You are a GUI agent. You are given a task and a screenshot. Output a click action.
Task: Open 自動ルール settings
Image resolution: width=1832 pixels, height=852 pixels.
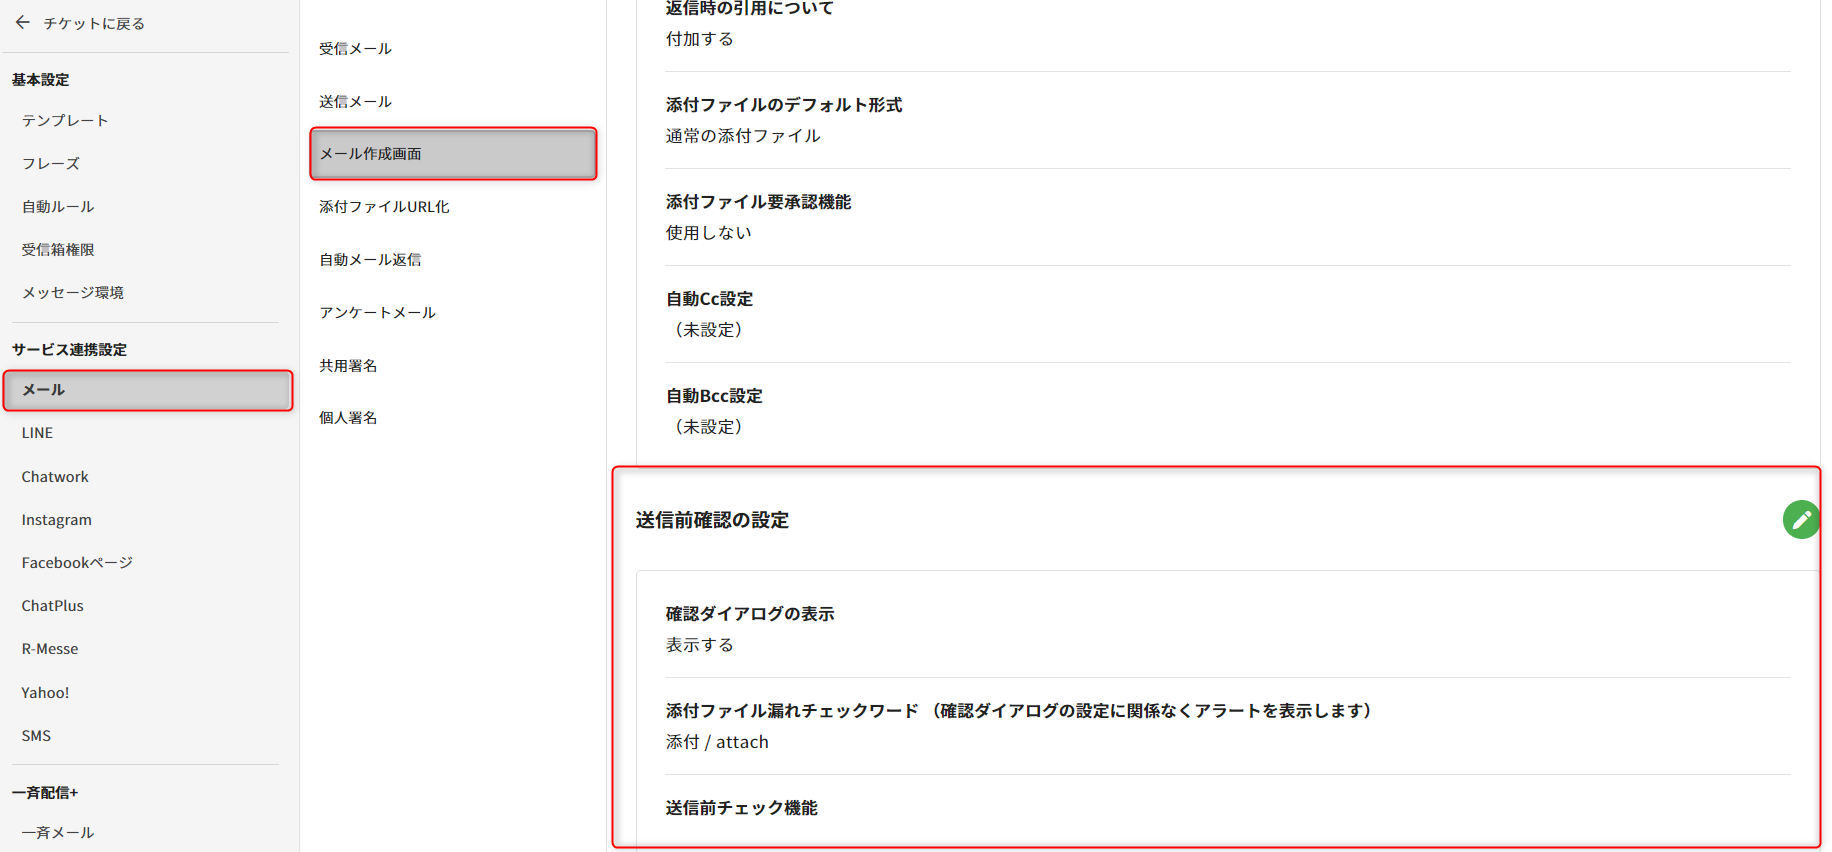58,206
